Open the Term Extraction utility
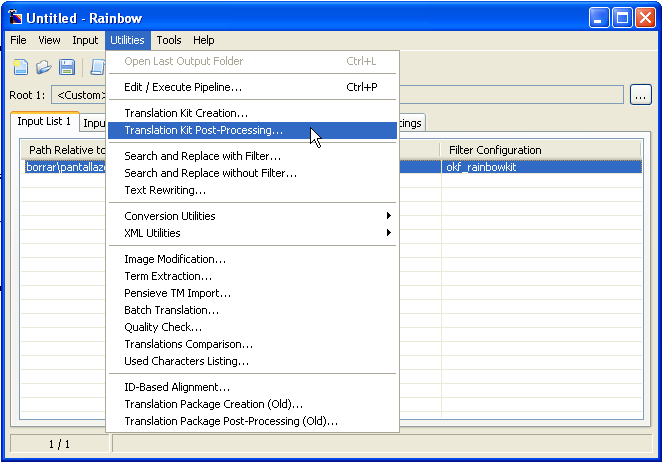The height and width of the screenshot is (462, 663). pyautogui.click(x=168, y=276)
